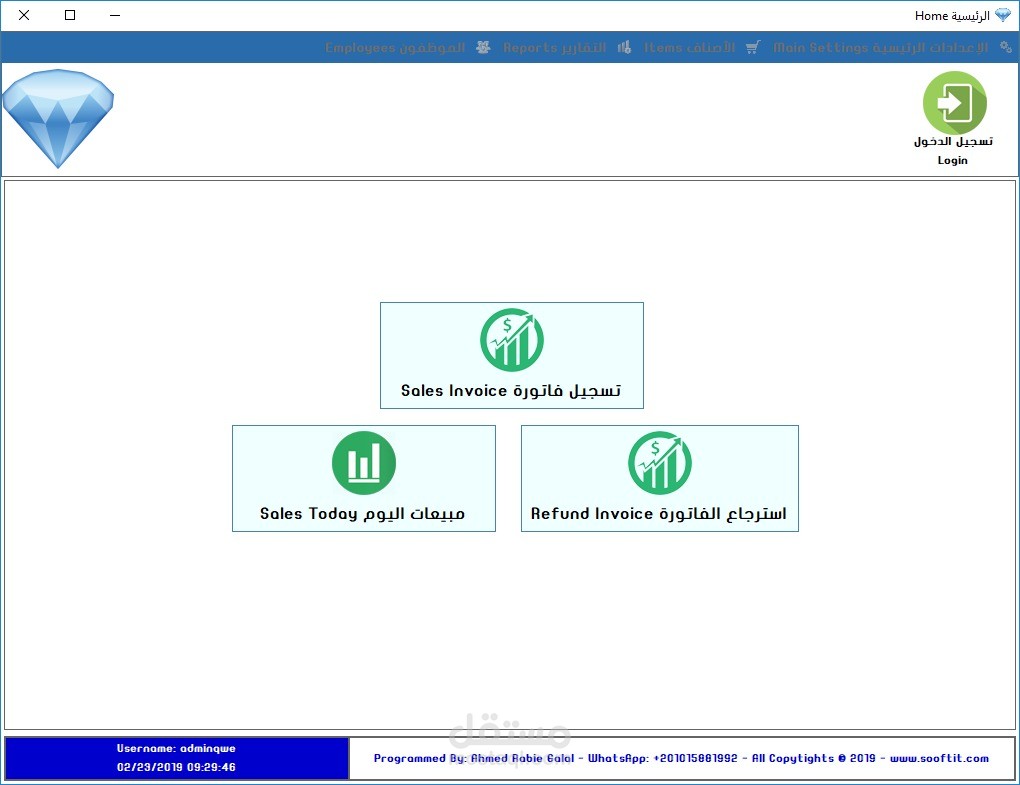Close the Home window
1020x785 pixels.
click(24, 15)
